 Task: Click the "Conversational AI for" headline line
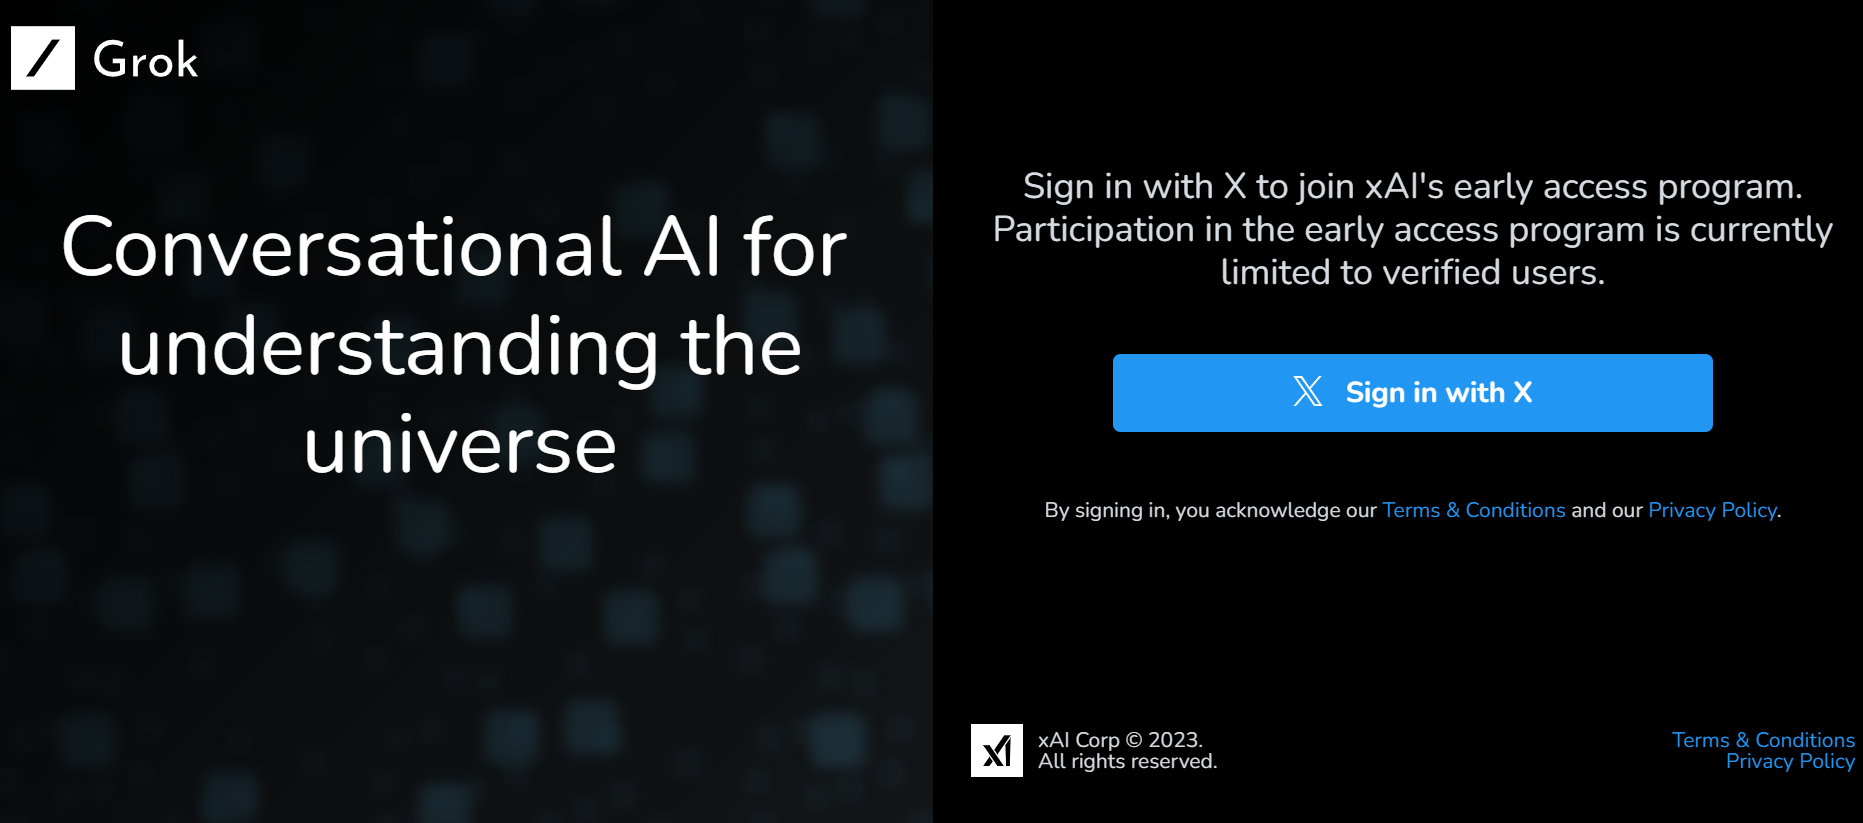pos(454,247)
